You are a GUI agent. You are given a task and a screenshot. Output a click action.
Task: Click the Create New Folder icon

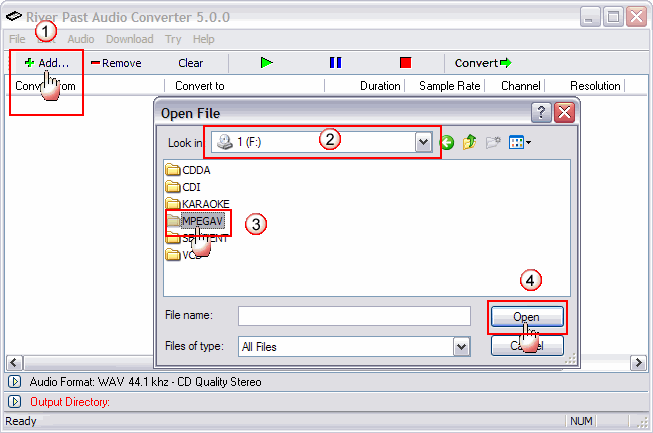[493, 142]
